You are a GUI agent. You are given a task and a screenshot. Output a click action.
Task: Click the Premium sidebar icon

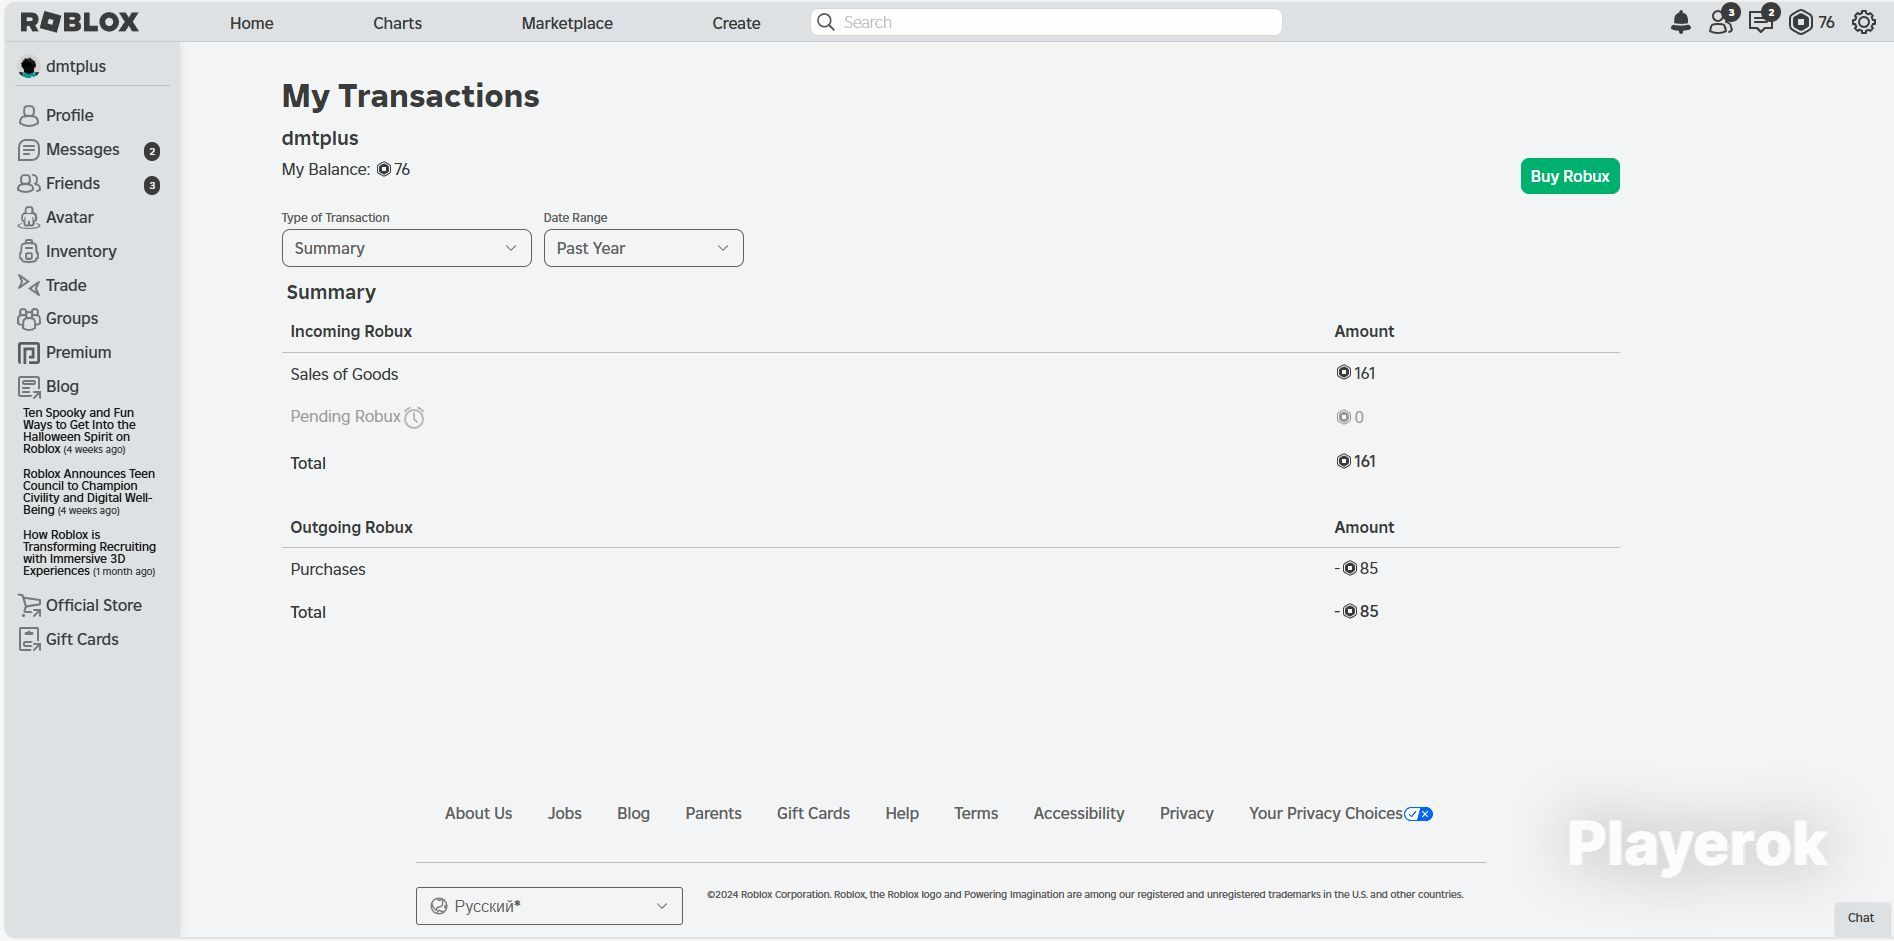(29, 353)
